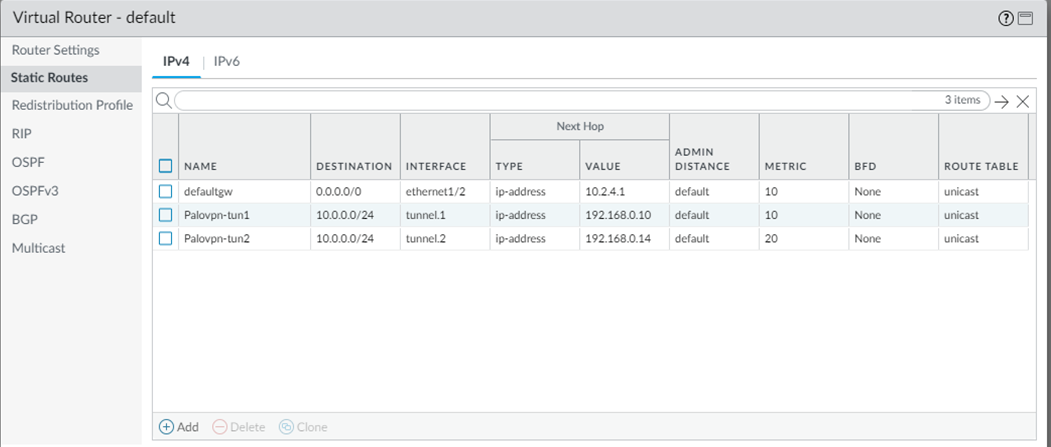
Task: Click the metric 20 cell
Action: pyautogui.click(x=771, y=239)
